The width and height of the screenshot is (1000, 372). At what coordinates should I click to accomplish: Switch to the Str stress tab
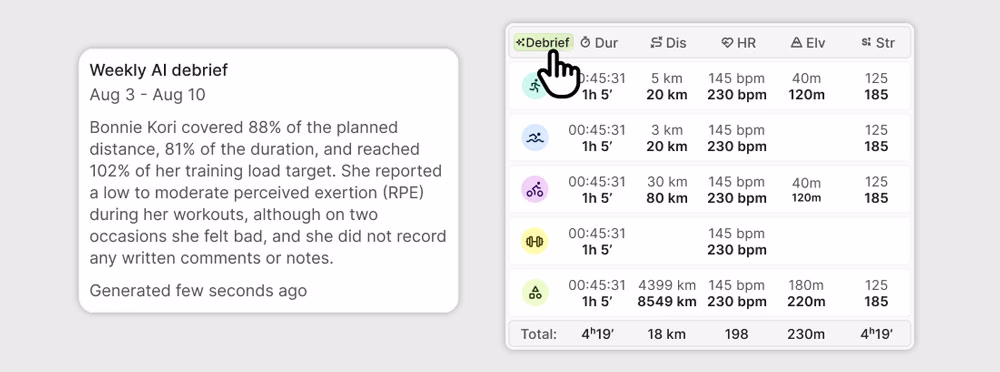coord(877,43)
